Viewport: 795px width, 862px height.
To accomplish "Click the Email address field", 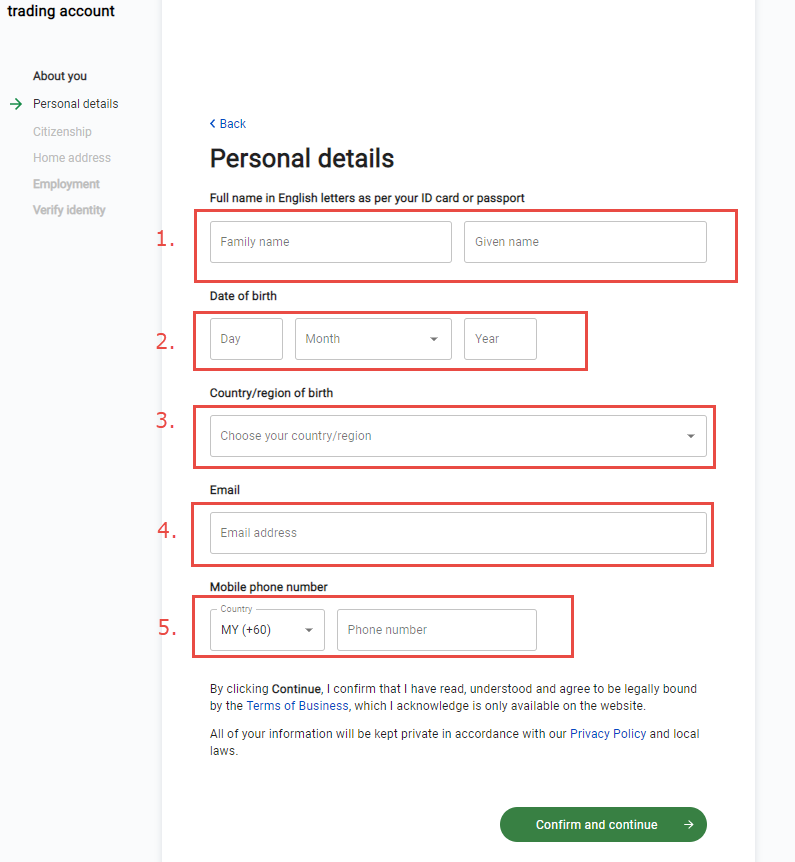I will coord(458,533).
